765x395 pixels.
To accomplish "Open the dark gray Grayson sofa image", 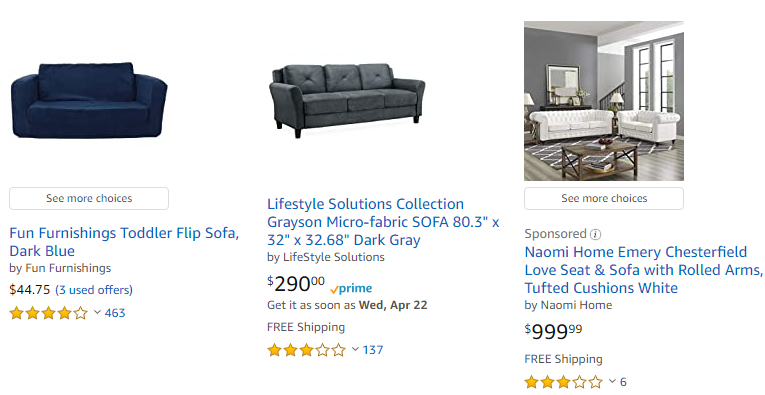I will (347, 100).
